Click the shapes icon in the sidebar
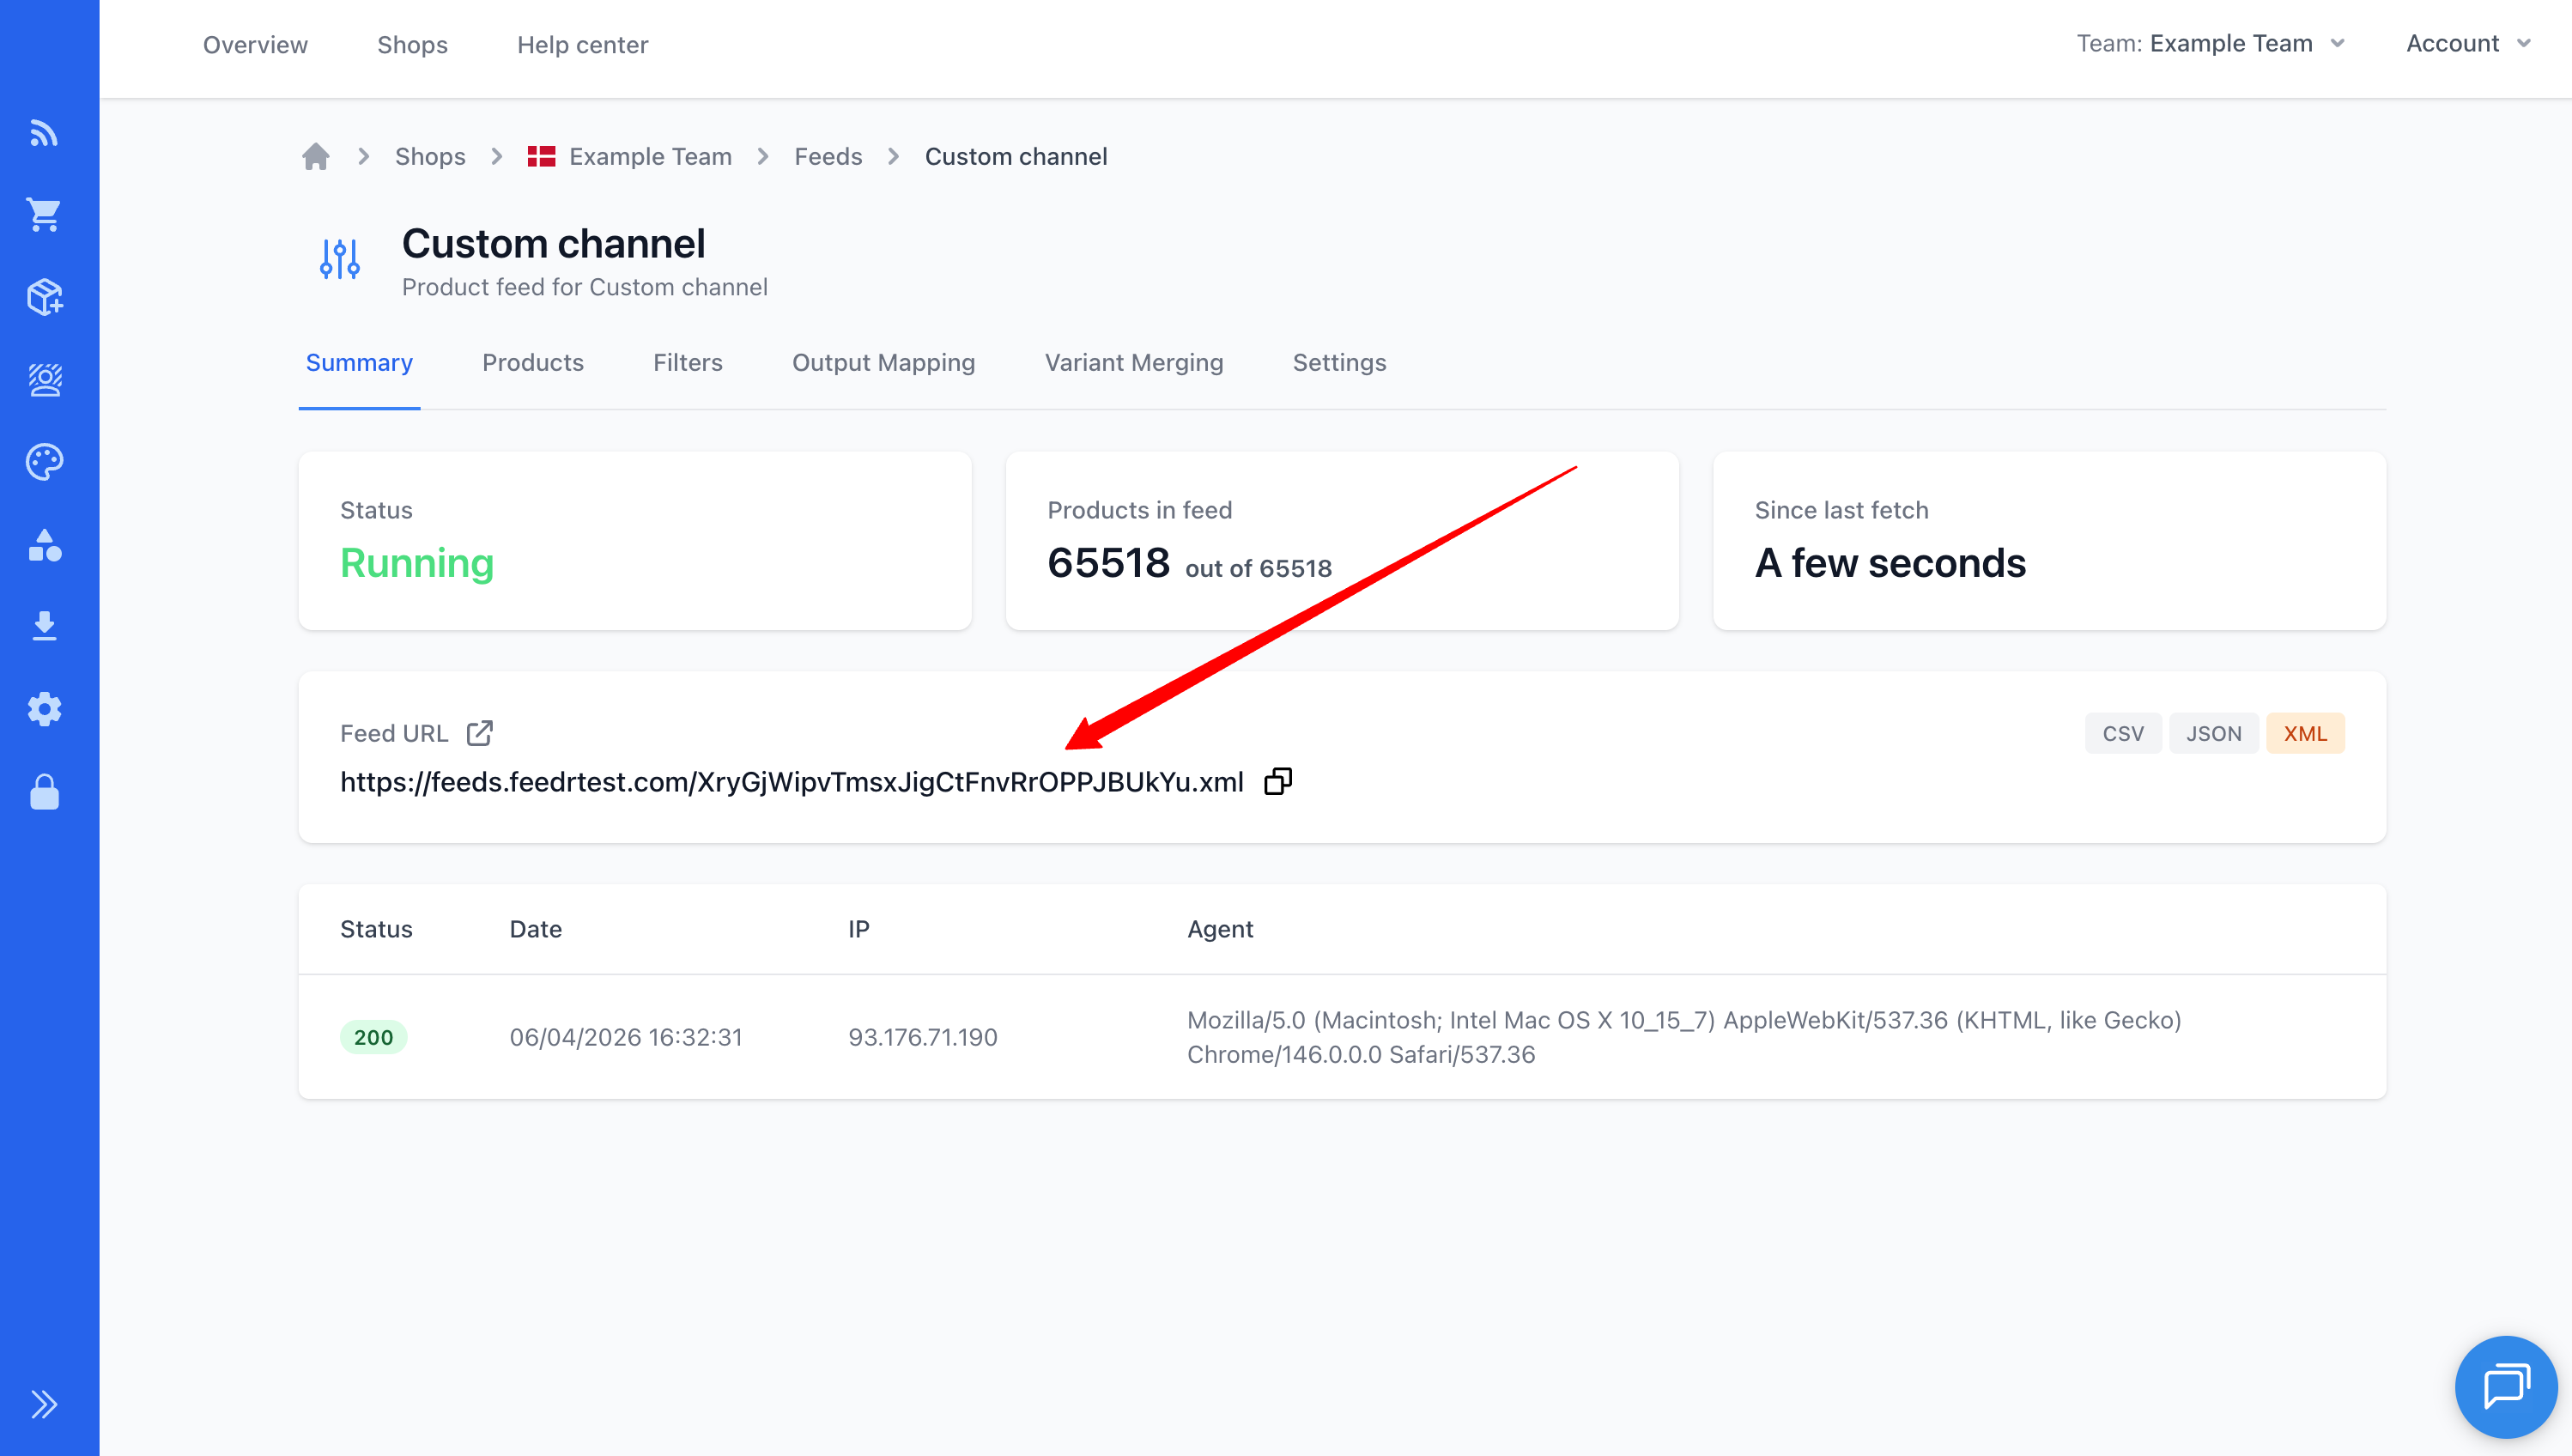The image size is (2572, 1456). pos(45,546)
